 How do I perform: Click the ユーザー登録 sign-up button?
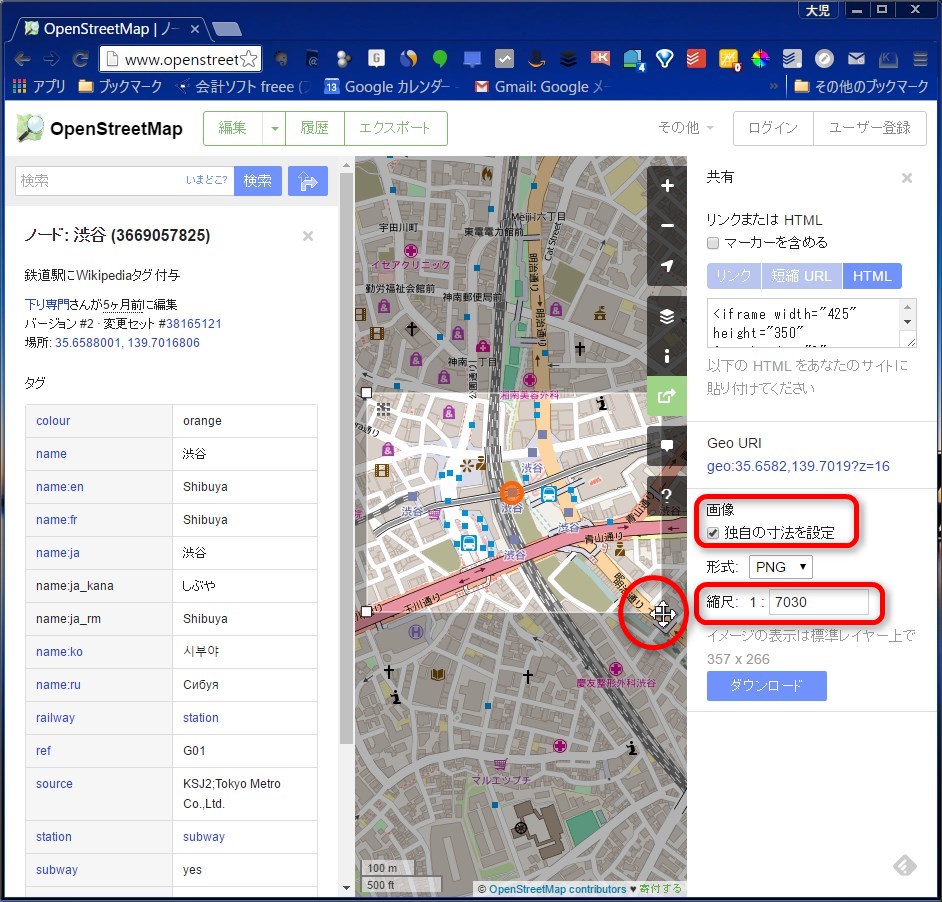[869, 128]
